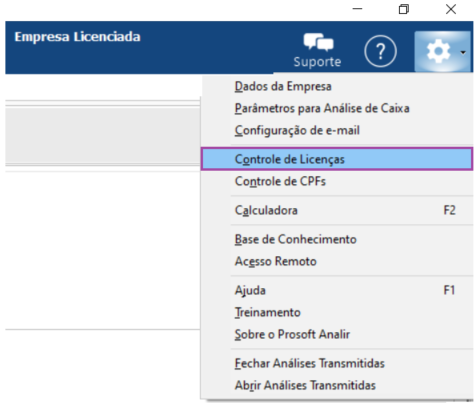The image size is (476, 403).
Task: Click the settings gear icon
Action: coord(438,51)
